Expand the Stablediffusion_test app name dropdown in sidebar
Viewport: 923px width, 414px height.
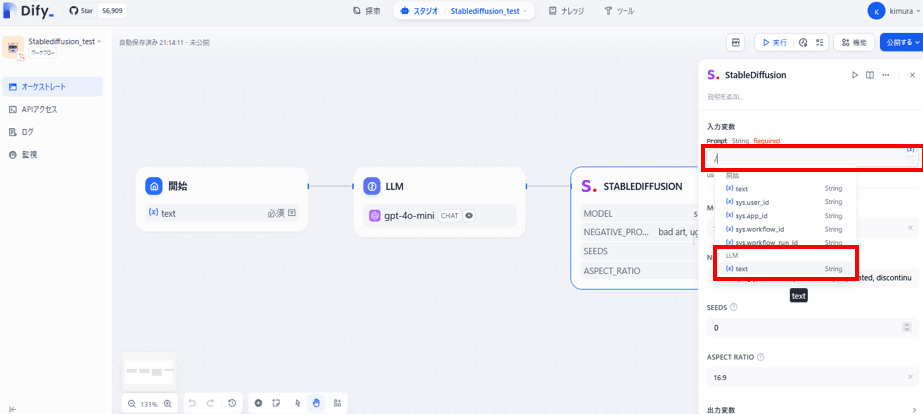tap(65, 42)
